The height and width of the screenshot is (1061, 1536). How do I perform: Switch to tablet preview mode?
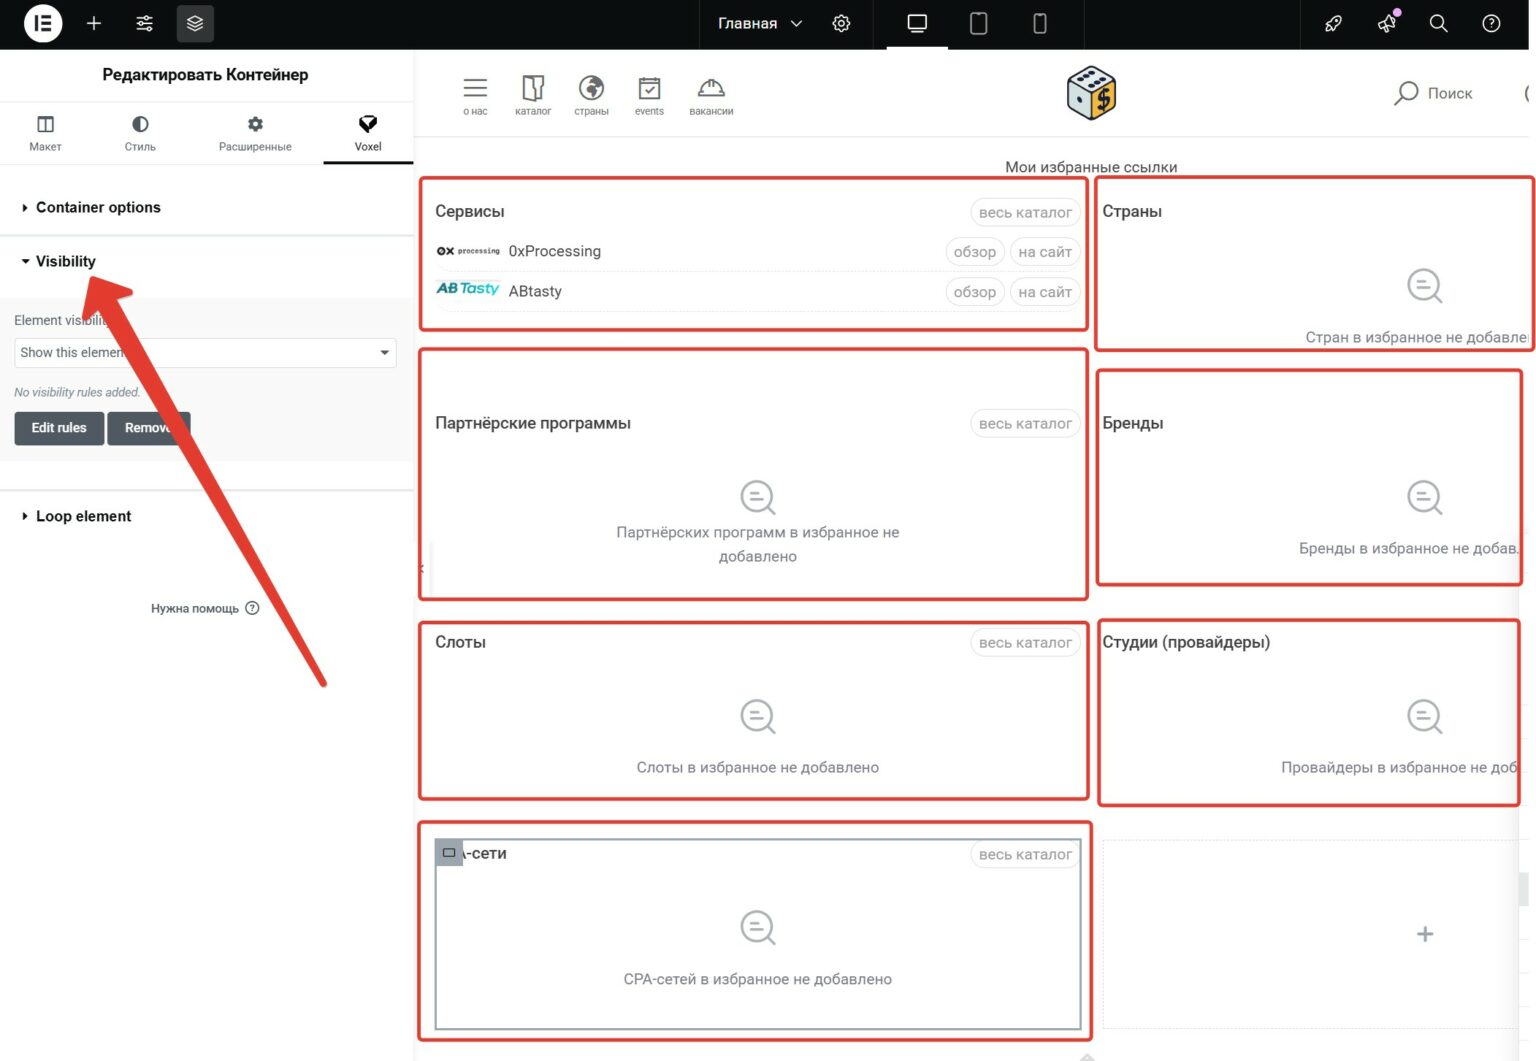978,23
